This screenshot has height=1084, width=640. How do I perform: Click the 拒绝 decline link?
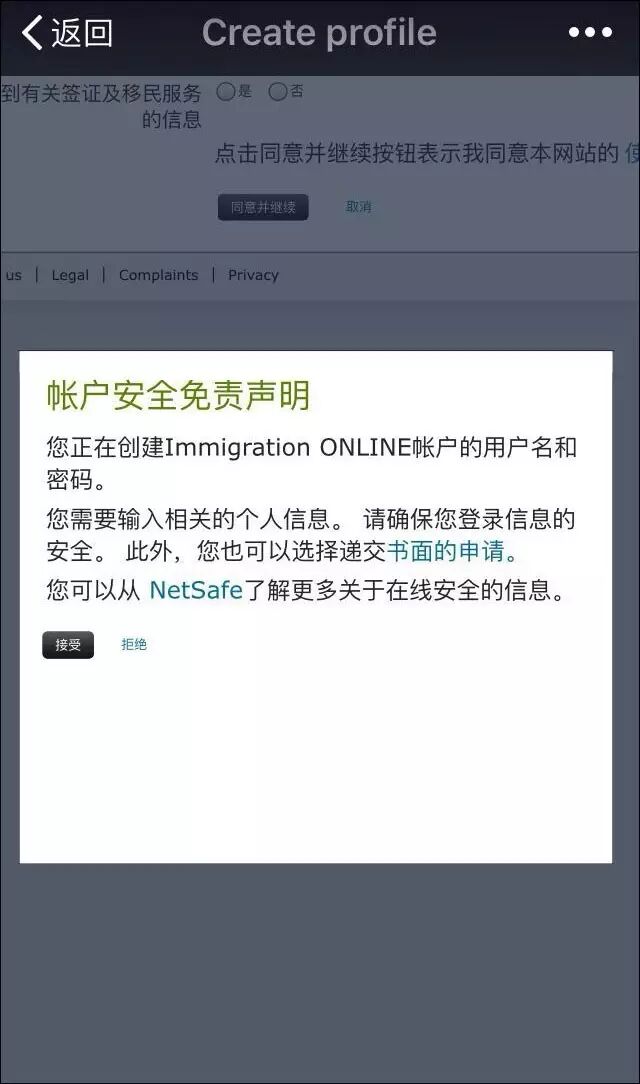click(x=133, y=644)
